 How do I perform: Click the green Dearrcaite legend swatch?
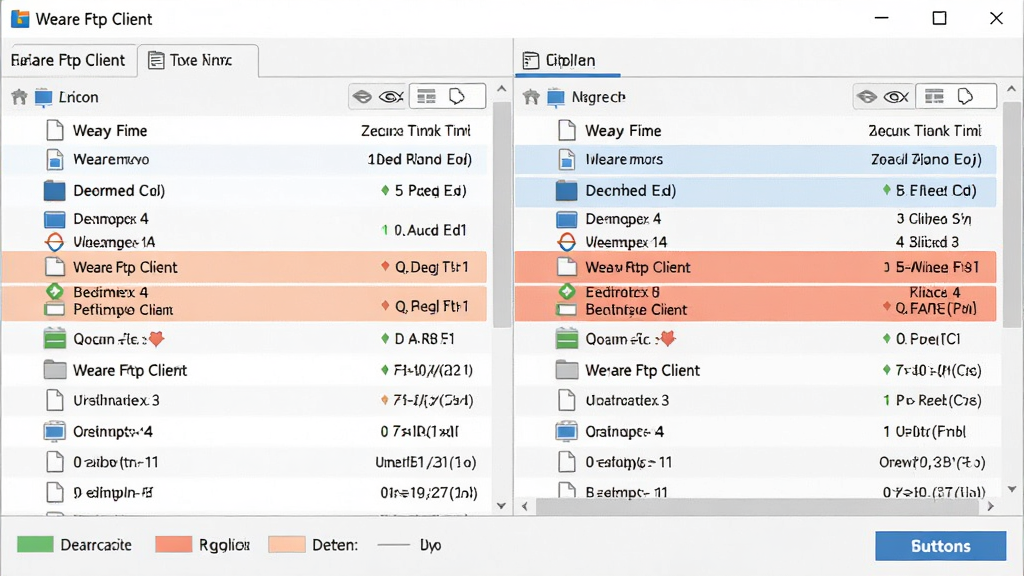(x=35, y=545)
